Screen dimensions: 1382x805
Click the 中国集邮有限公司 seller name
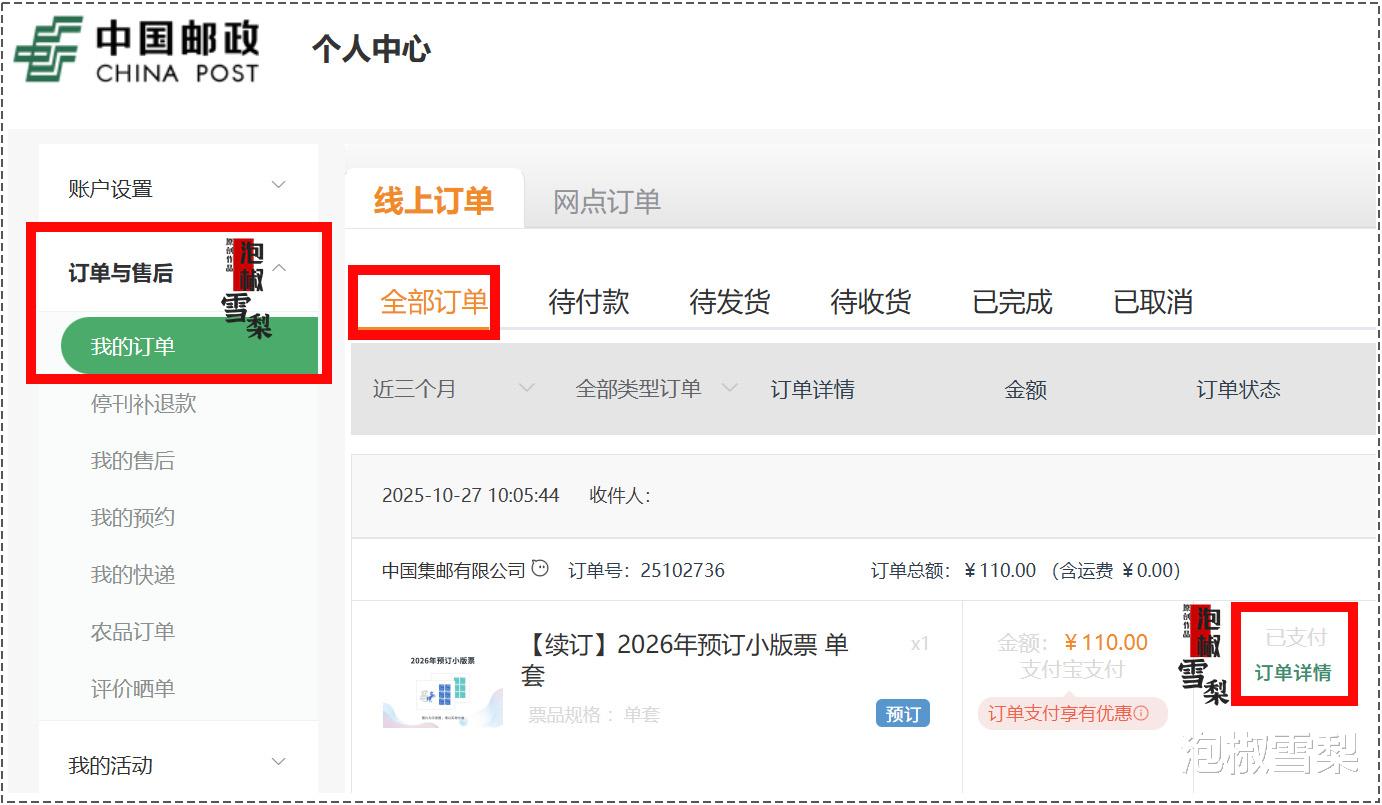pos(454,570)
